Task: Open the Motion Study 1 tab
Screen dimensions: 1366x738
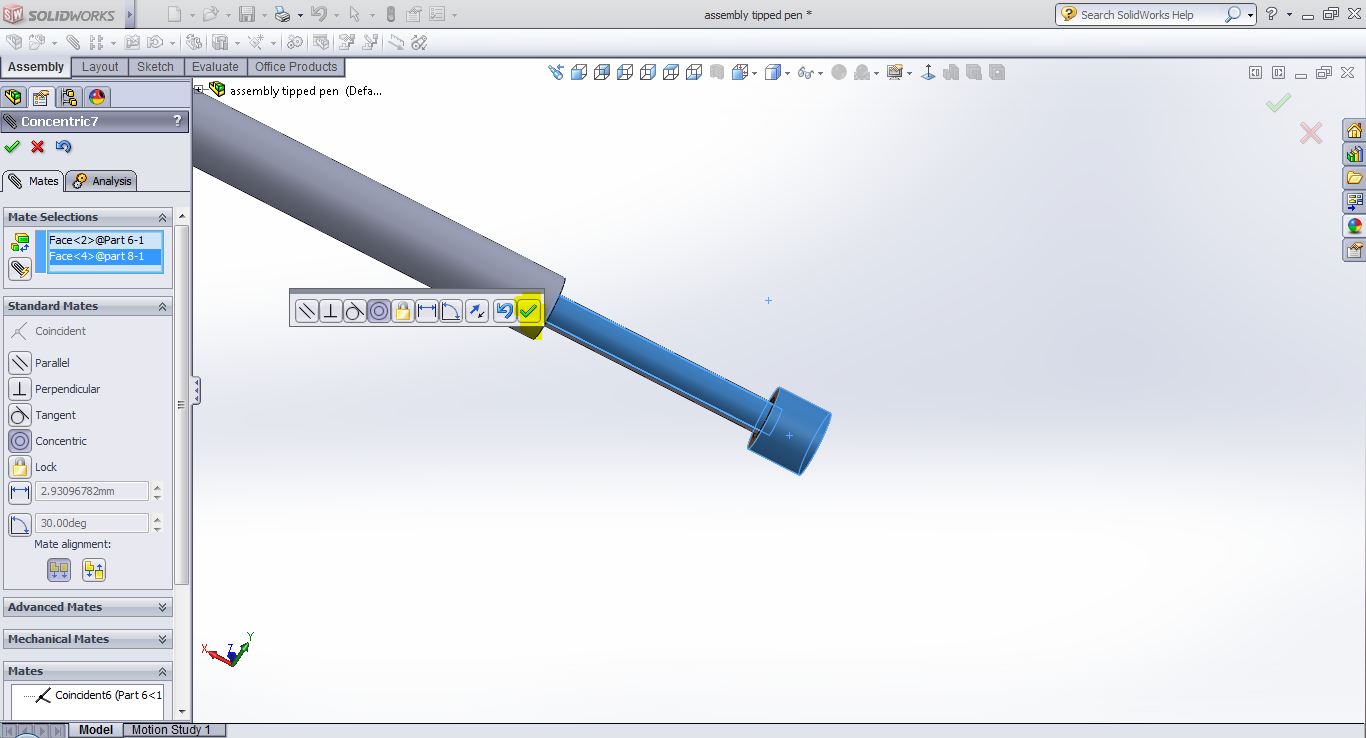Action: pos(172,730)
